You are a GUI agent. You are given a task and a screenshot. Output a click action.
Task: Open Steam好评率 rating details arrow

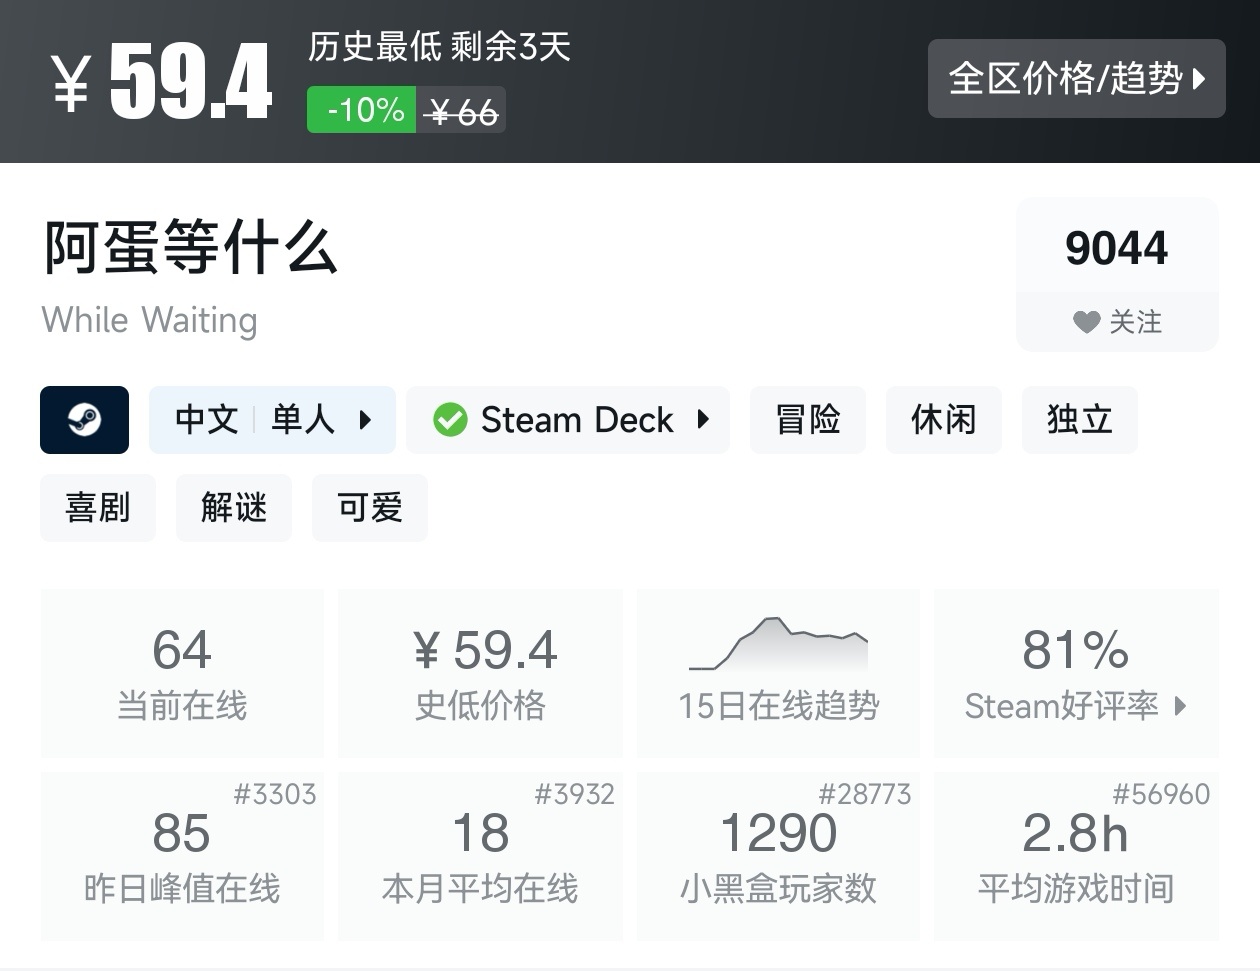(x=1181, y=706)
